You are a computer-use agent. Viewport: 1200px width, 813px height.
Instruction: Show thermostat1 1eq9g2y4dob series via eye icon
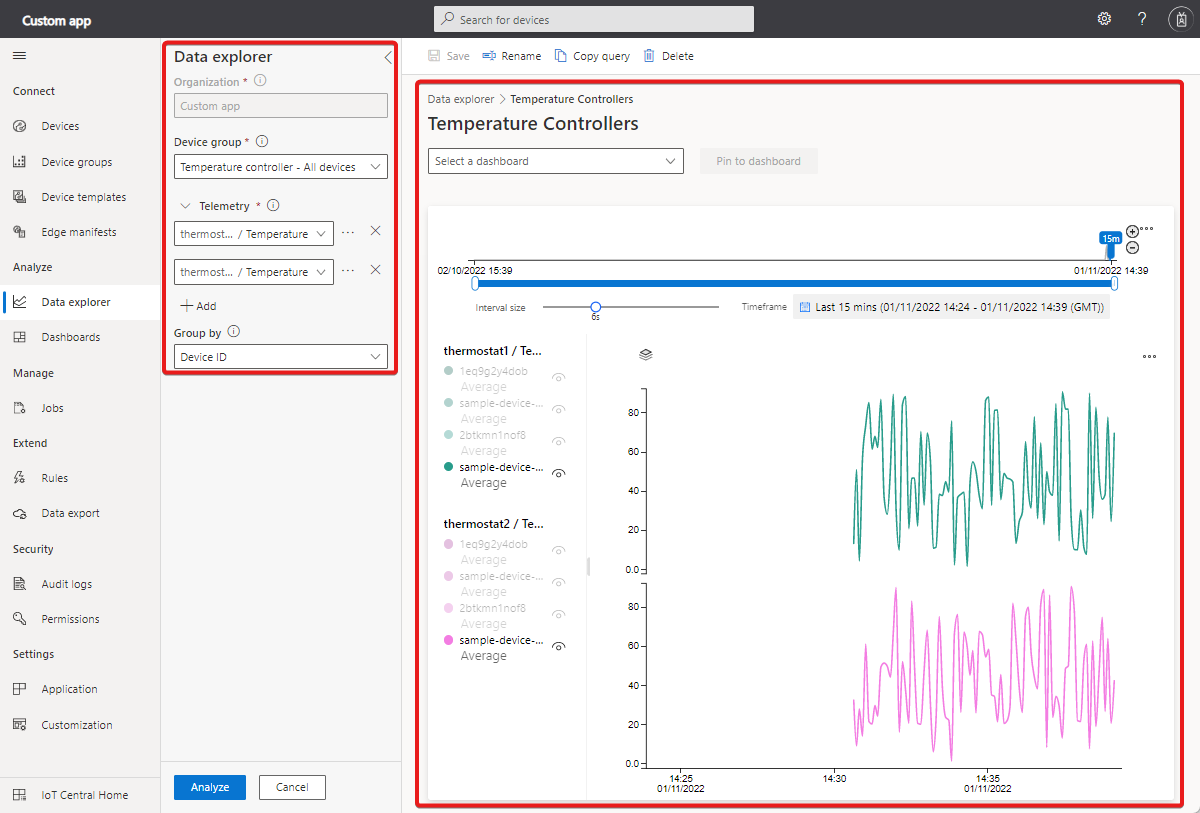(x=559, y=377)
